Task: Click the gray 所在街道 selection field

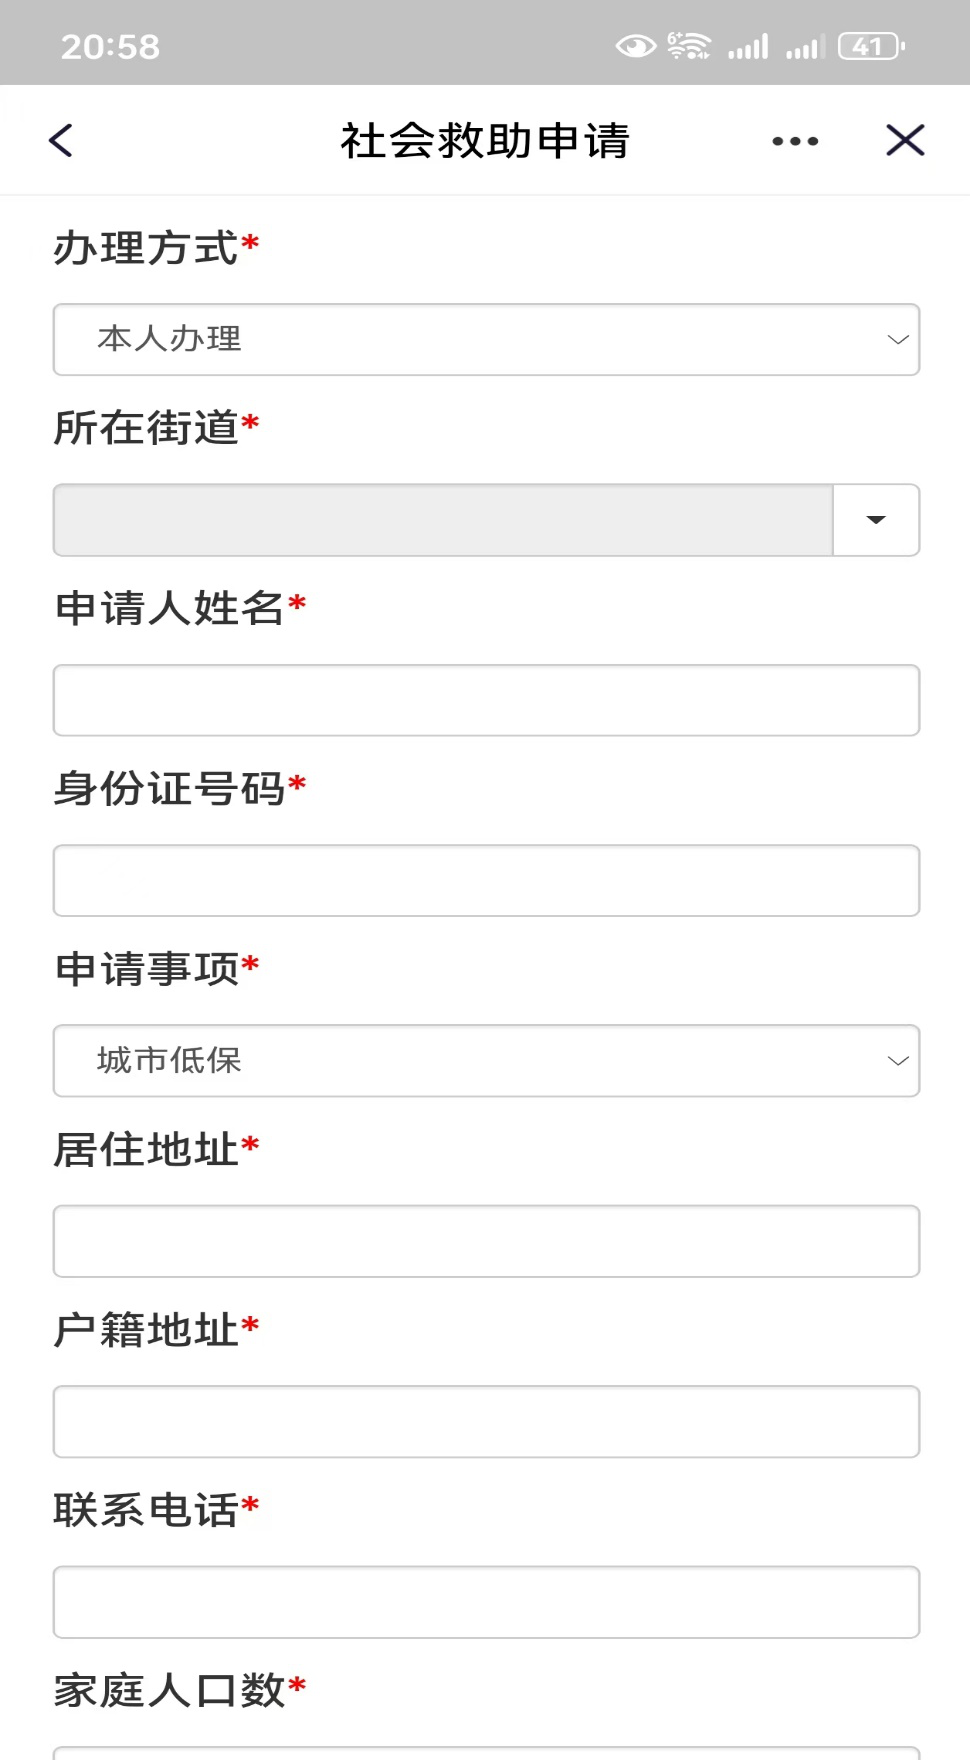Action: tap(443, 520)
